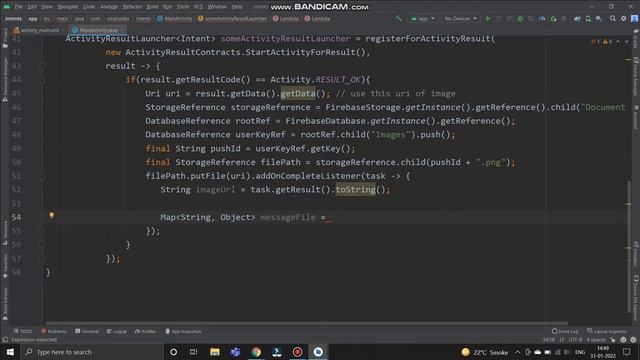The width and height of the screenshot is (640, 360).
Task: Show hidden system tray icons chevron
Action: [518, 352]
